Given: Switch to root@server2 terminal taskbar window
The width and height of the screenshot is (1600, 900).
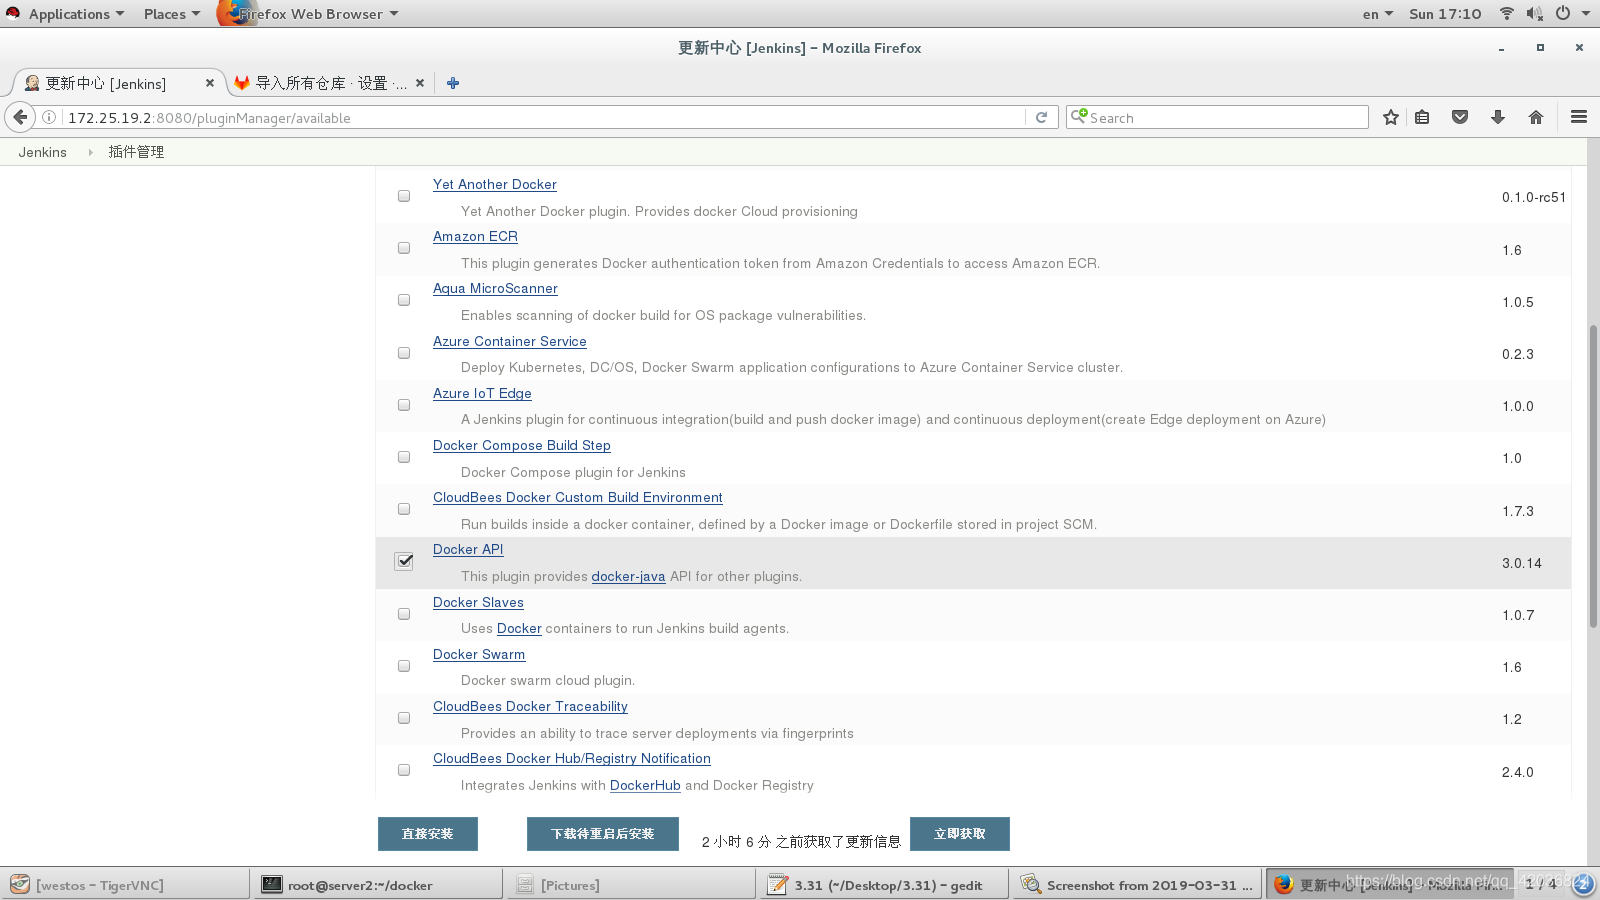Looking at the screenshot, I should point(379,885).
